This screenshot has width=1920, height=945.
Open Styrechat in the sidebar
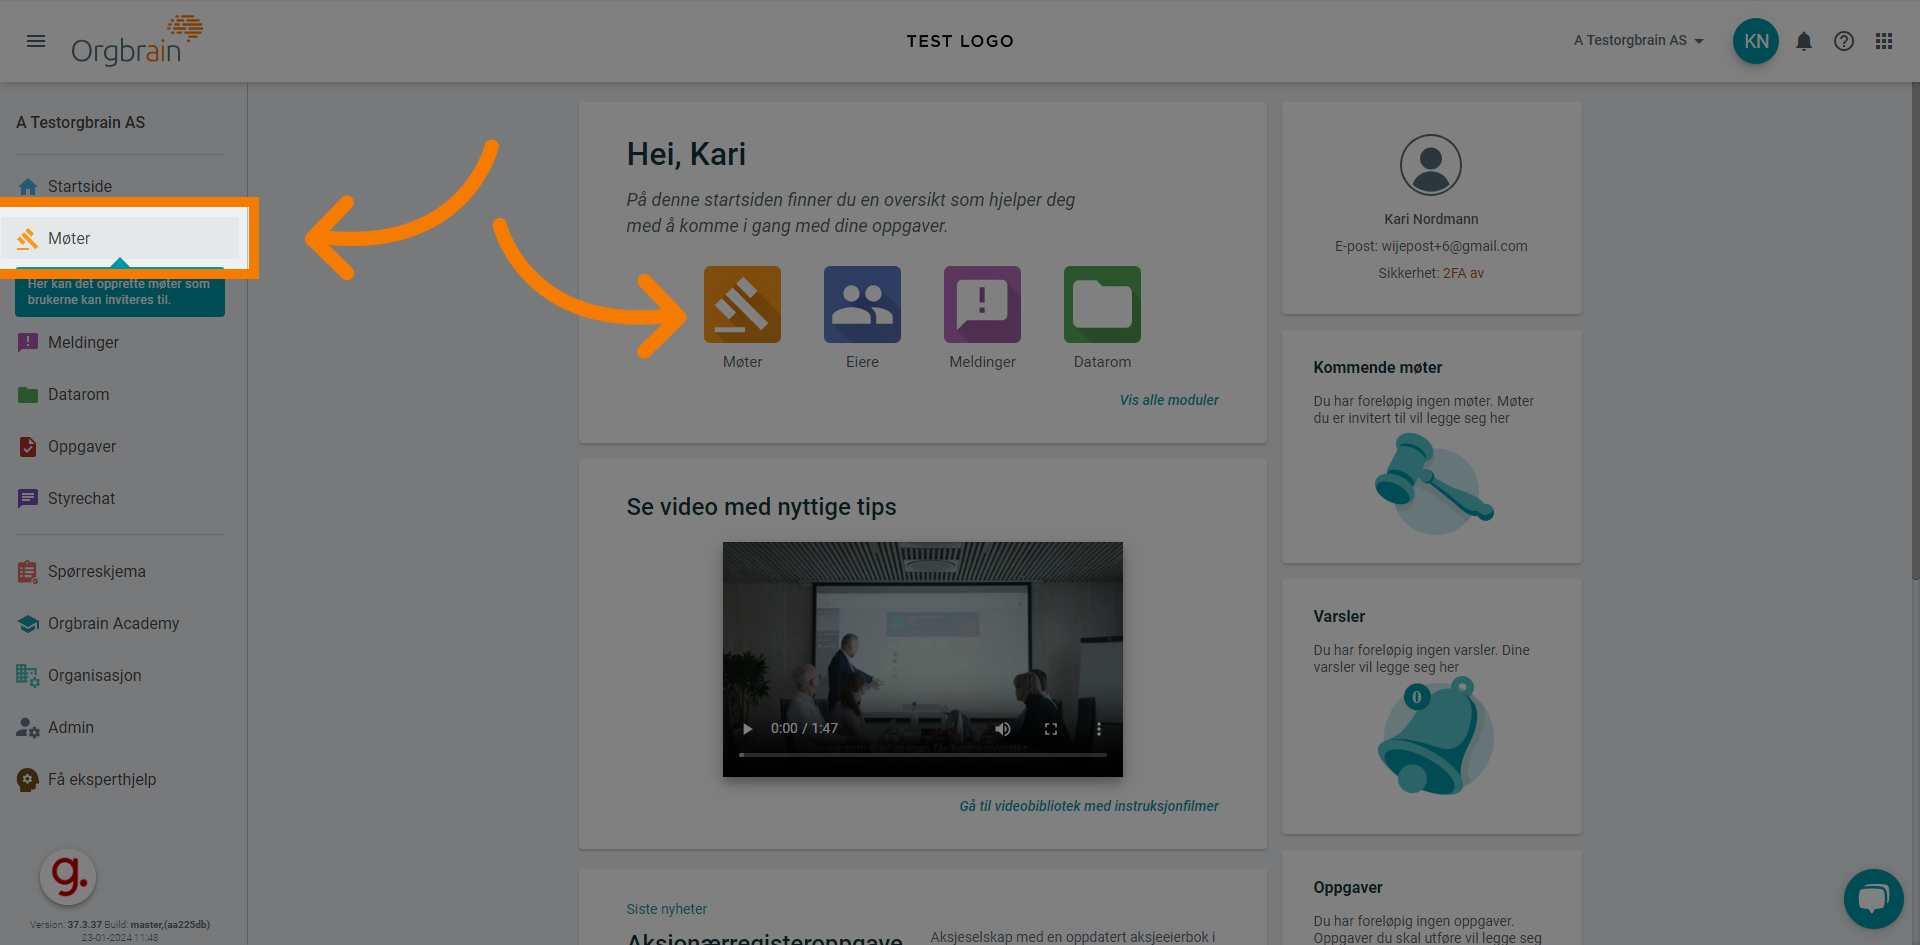click(x=120, y=499)
